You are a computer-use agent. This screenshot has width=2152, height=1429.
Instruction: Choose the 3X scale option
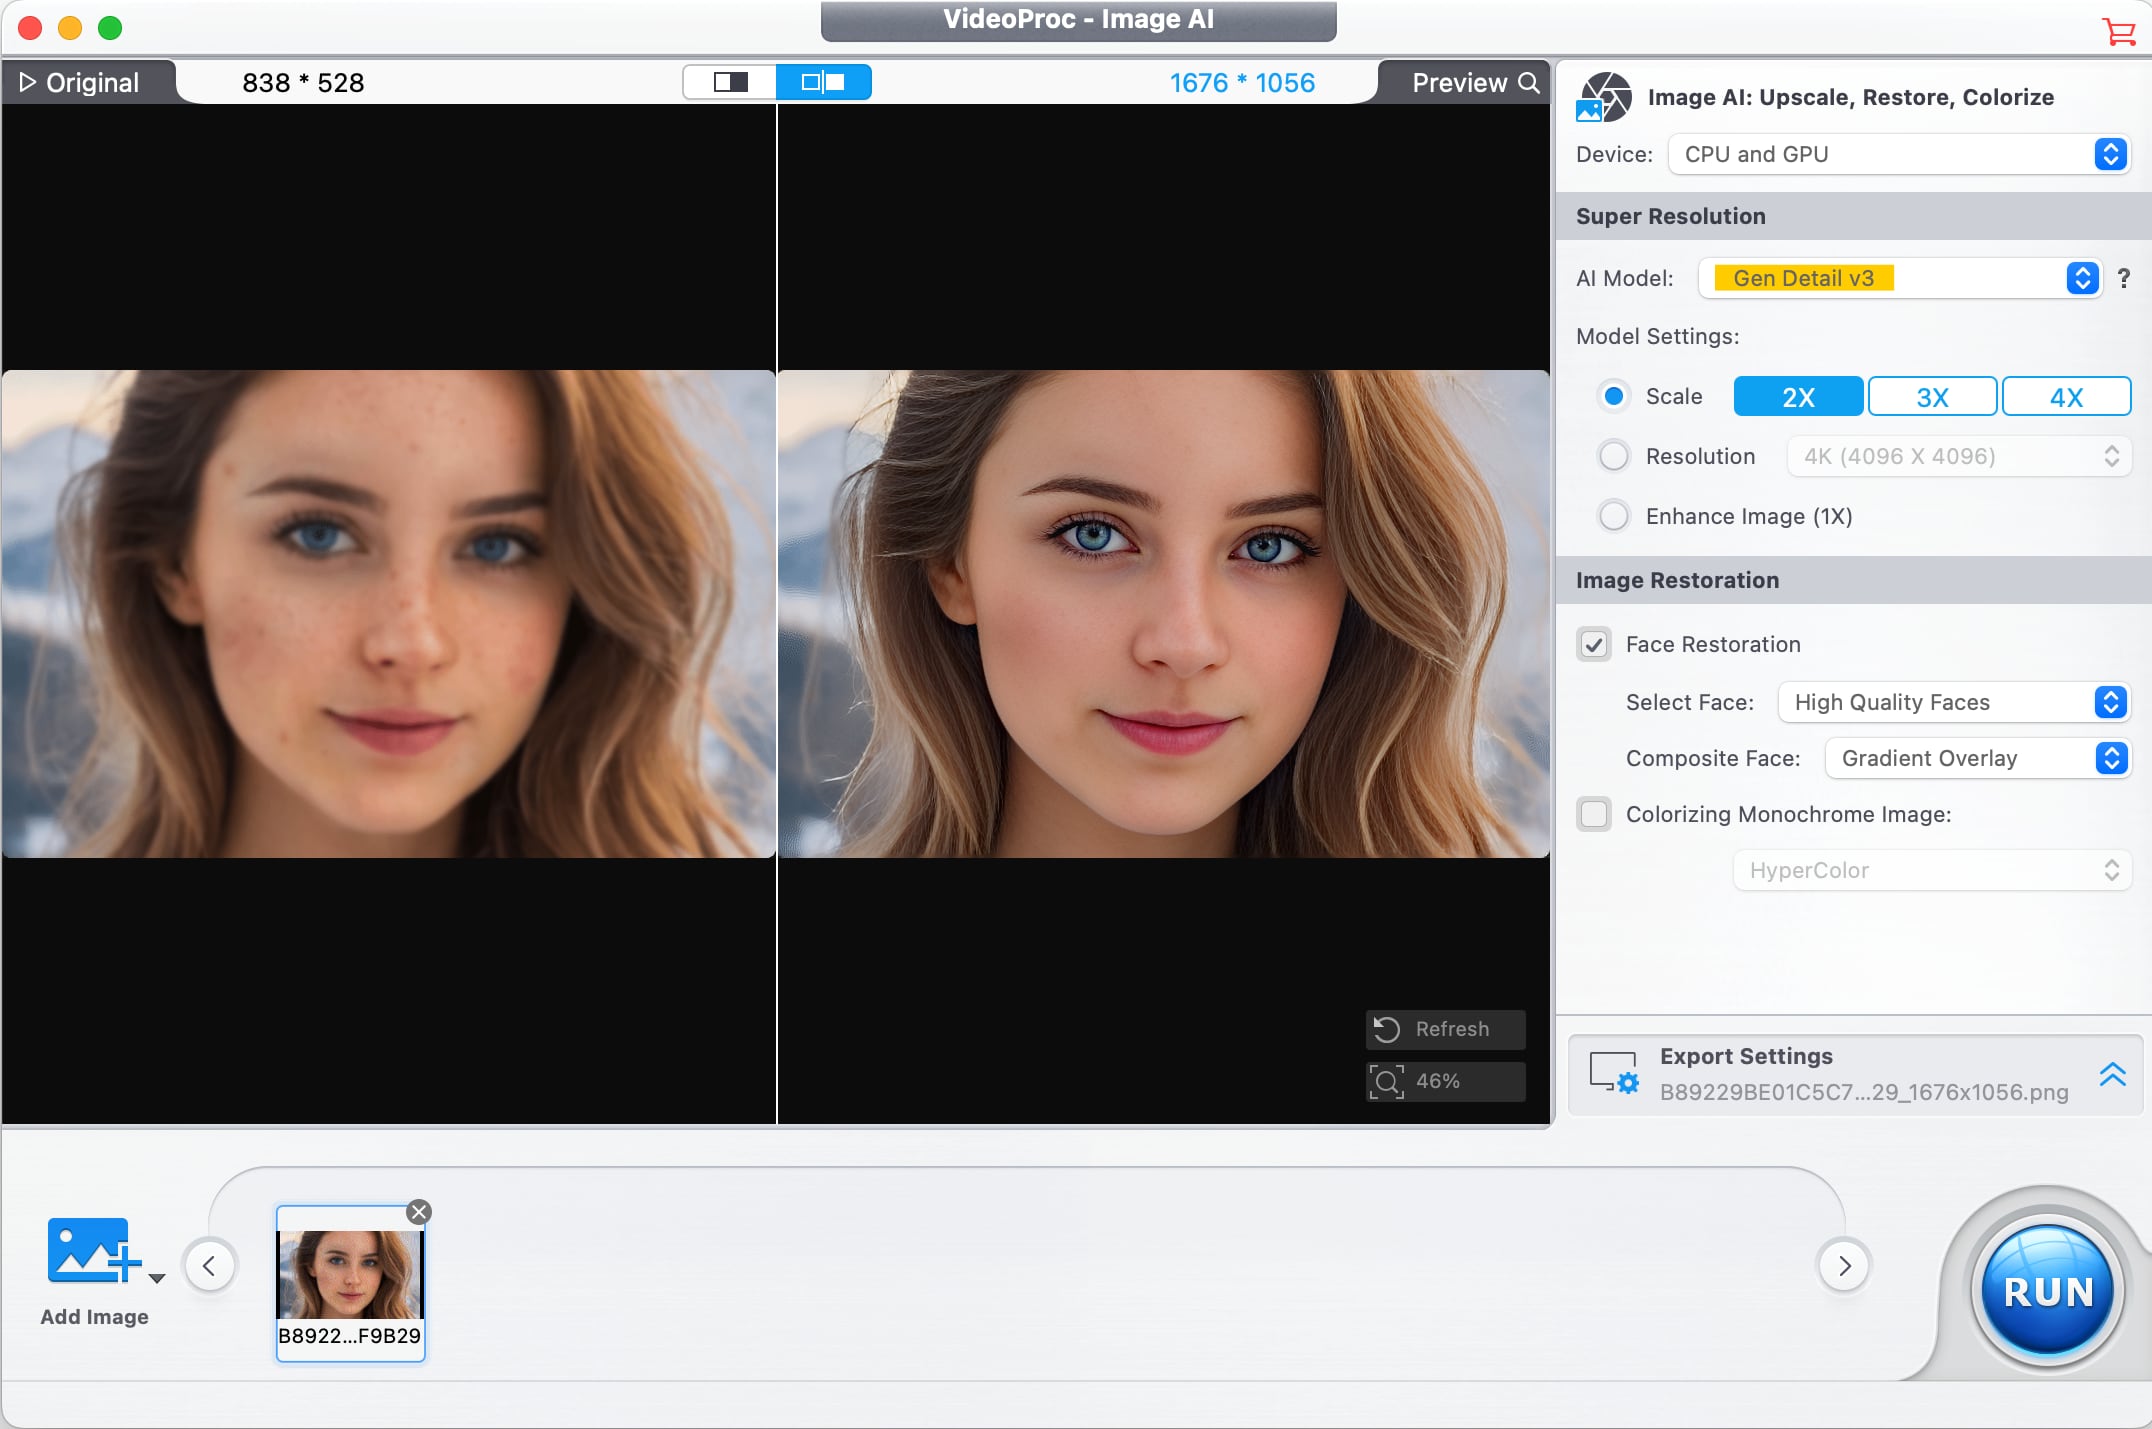coord(1932,397)
